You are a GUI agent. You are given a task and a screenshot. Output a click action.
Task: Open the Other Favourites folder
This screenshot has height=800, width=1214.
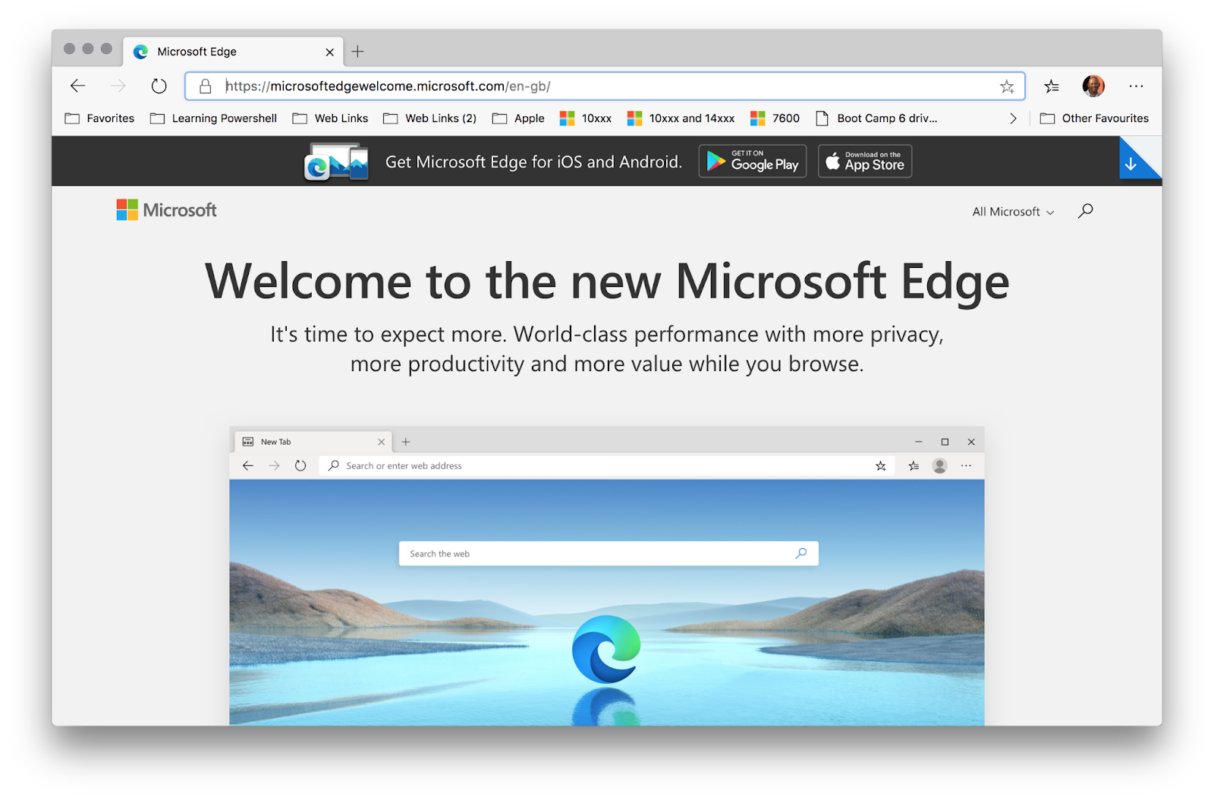coord(1094,118)
